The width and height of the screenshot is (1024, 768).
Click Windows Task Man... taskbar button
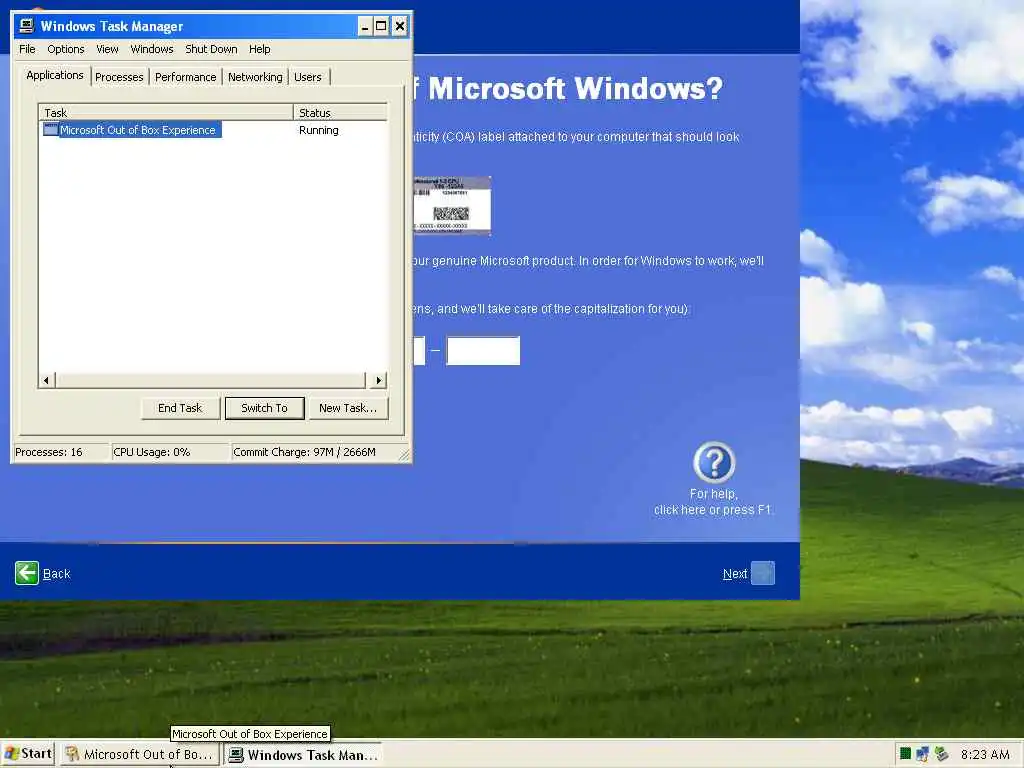304,754
